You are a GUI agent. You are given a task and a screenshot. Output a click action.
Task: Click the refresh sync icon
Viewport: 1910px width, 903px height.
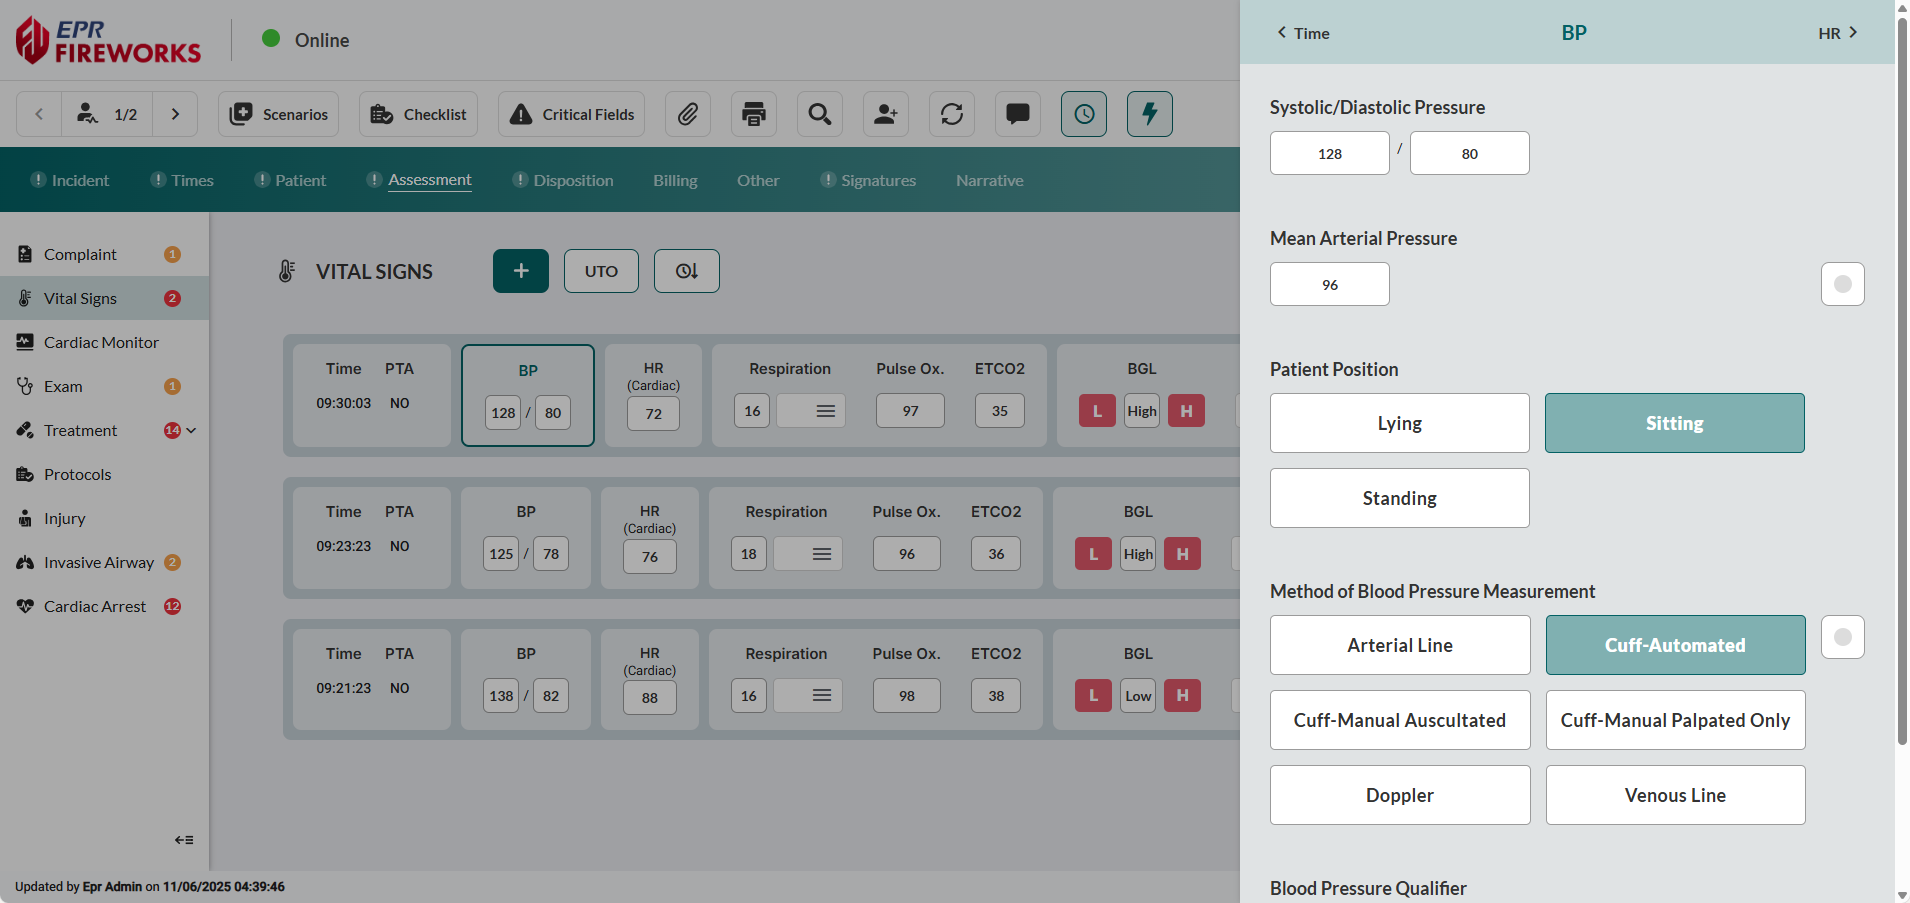[952, 114]
